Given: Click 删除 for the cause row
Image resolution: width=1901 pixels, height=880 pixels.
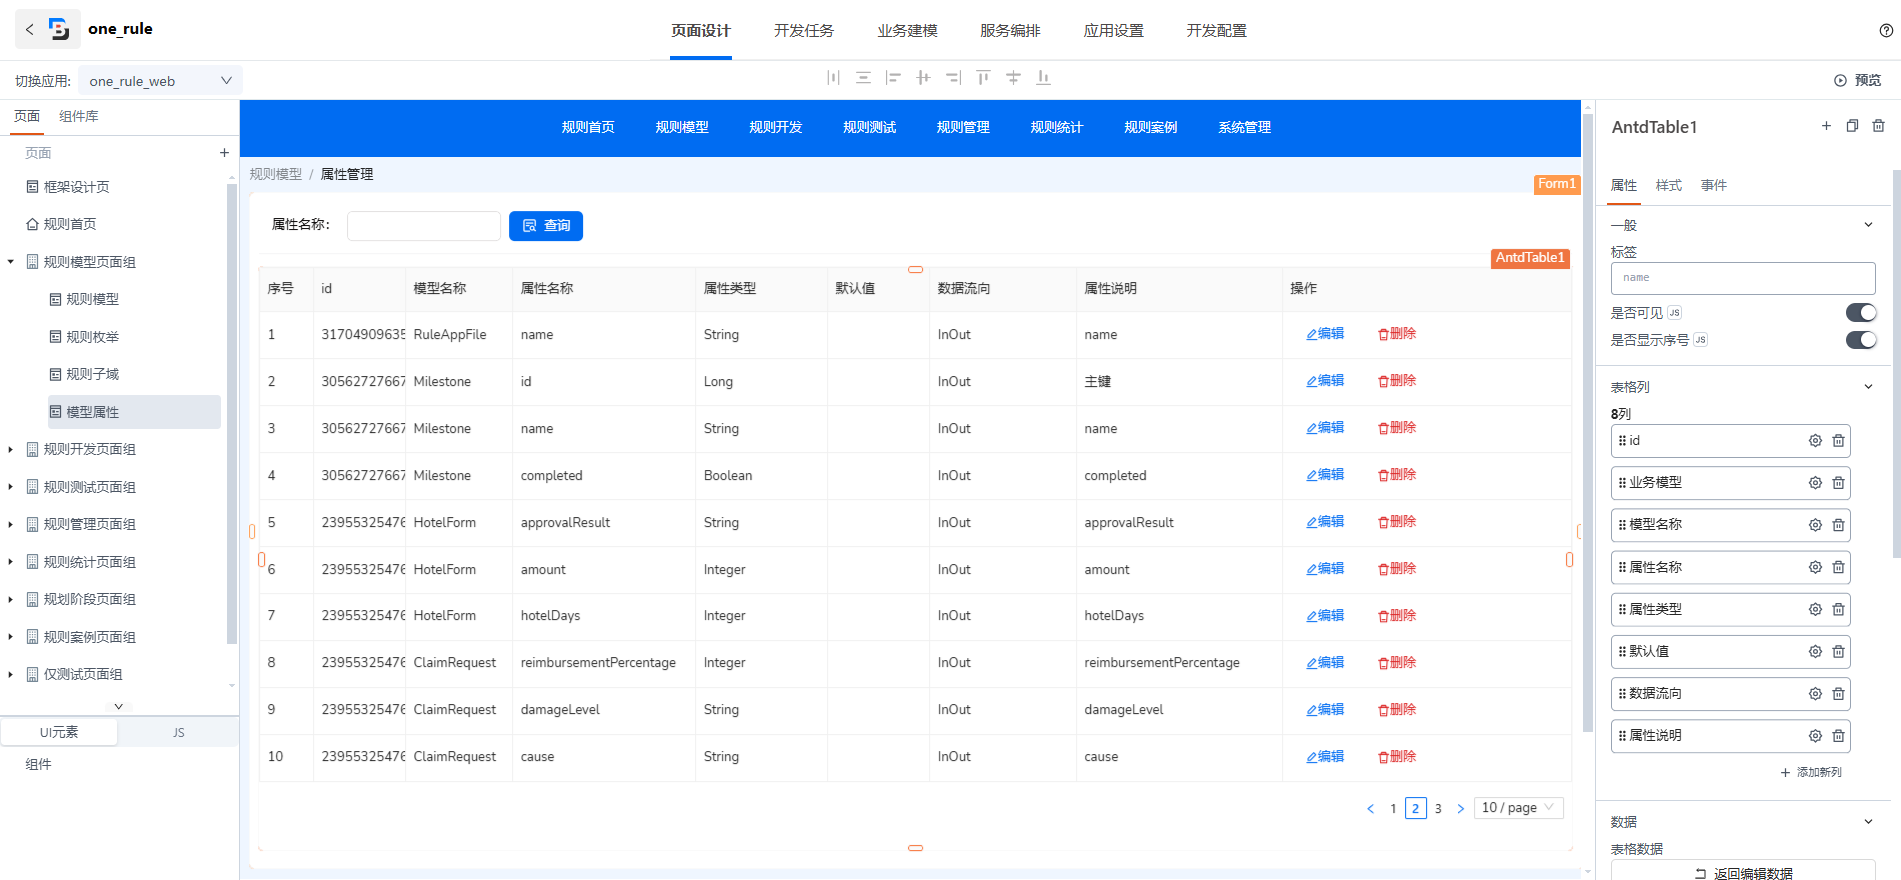Looking at the screenshot, I should coord(1397,757).
